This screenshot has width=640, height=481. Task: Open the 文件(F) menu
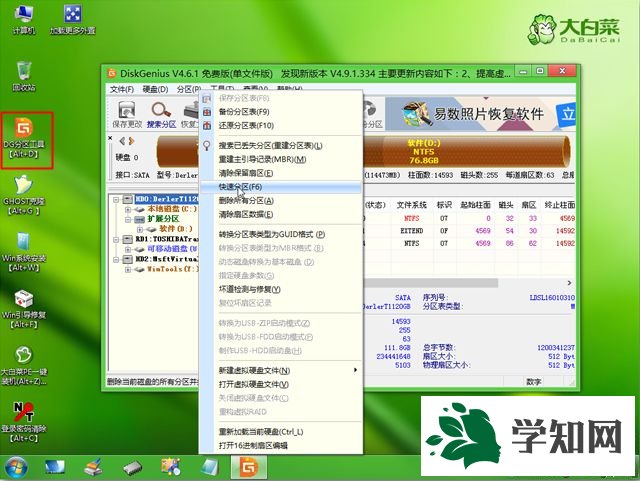pos(122,89)
